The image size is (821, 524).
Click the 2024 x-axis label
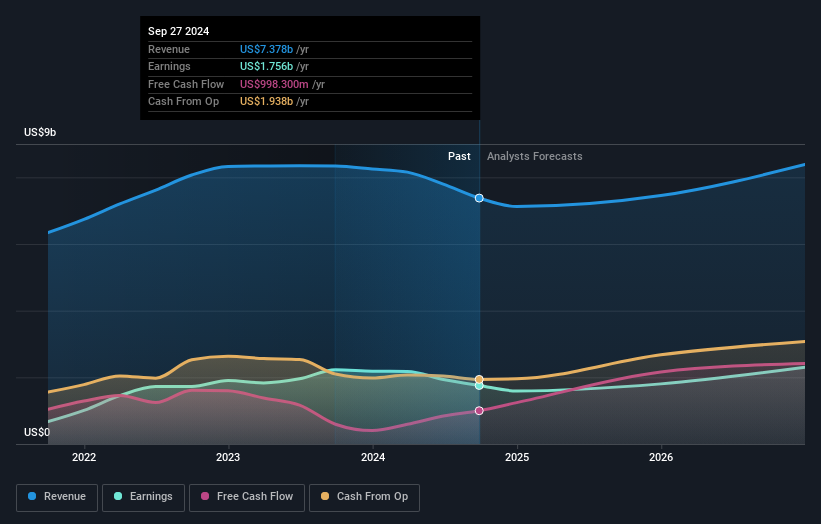point(373,457)
